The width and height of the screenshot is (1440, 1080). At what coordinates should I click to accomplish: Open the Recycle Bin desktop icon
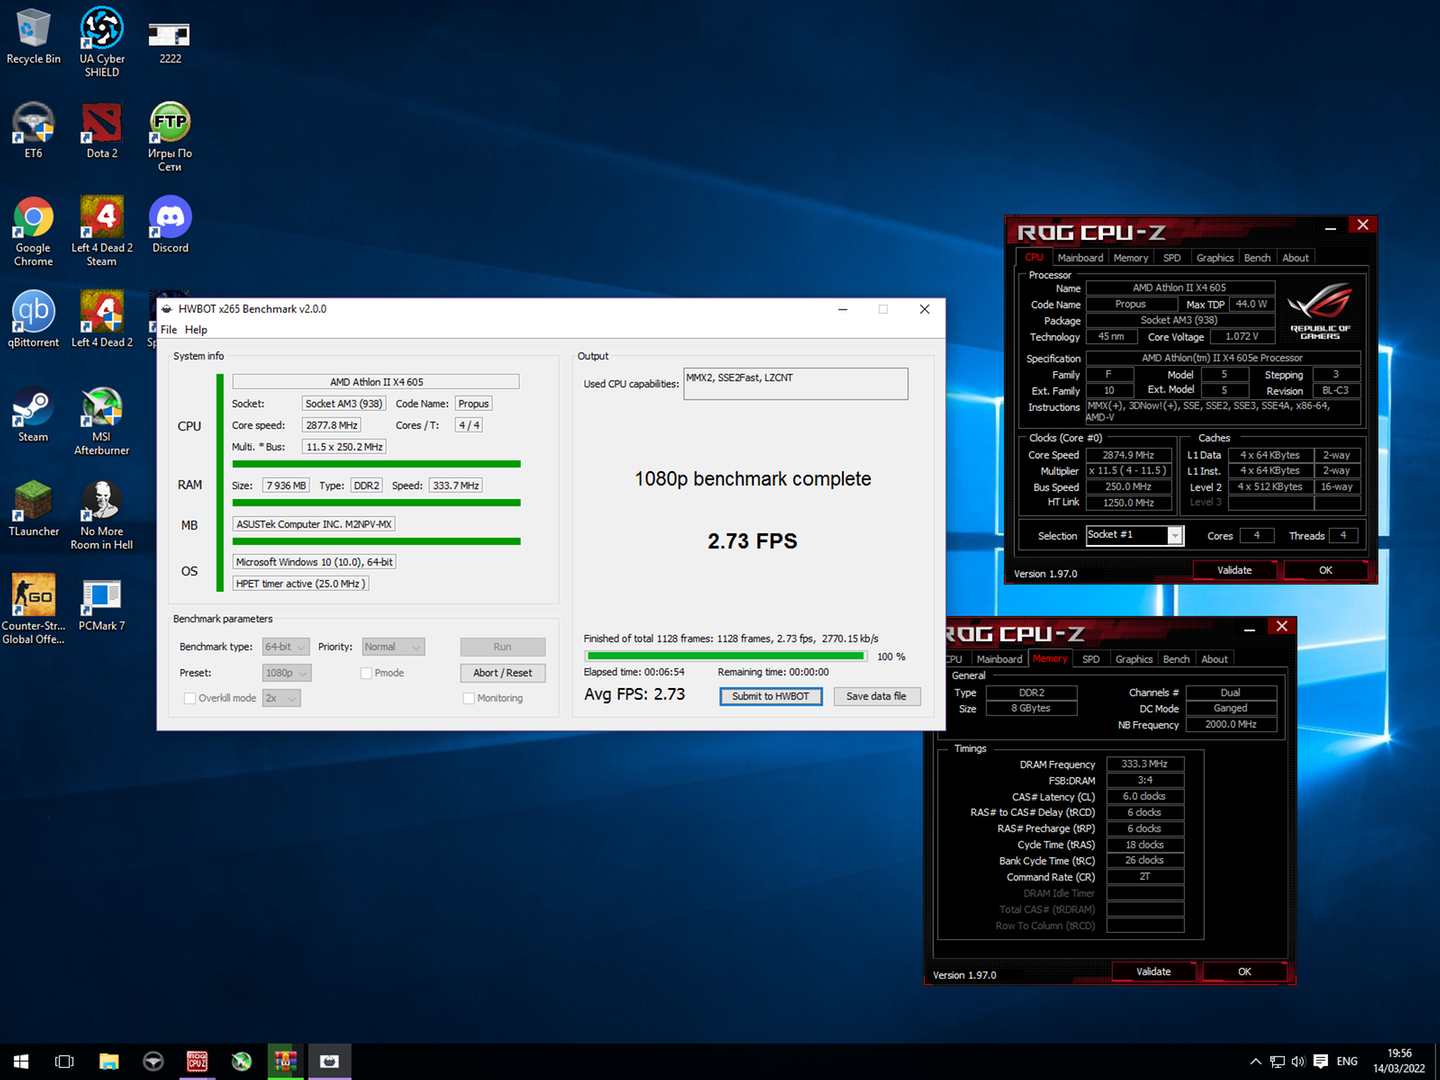tap(33, 38)
